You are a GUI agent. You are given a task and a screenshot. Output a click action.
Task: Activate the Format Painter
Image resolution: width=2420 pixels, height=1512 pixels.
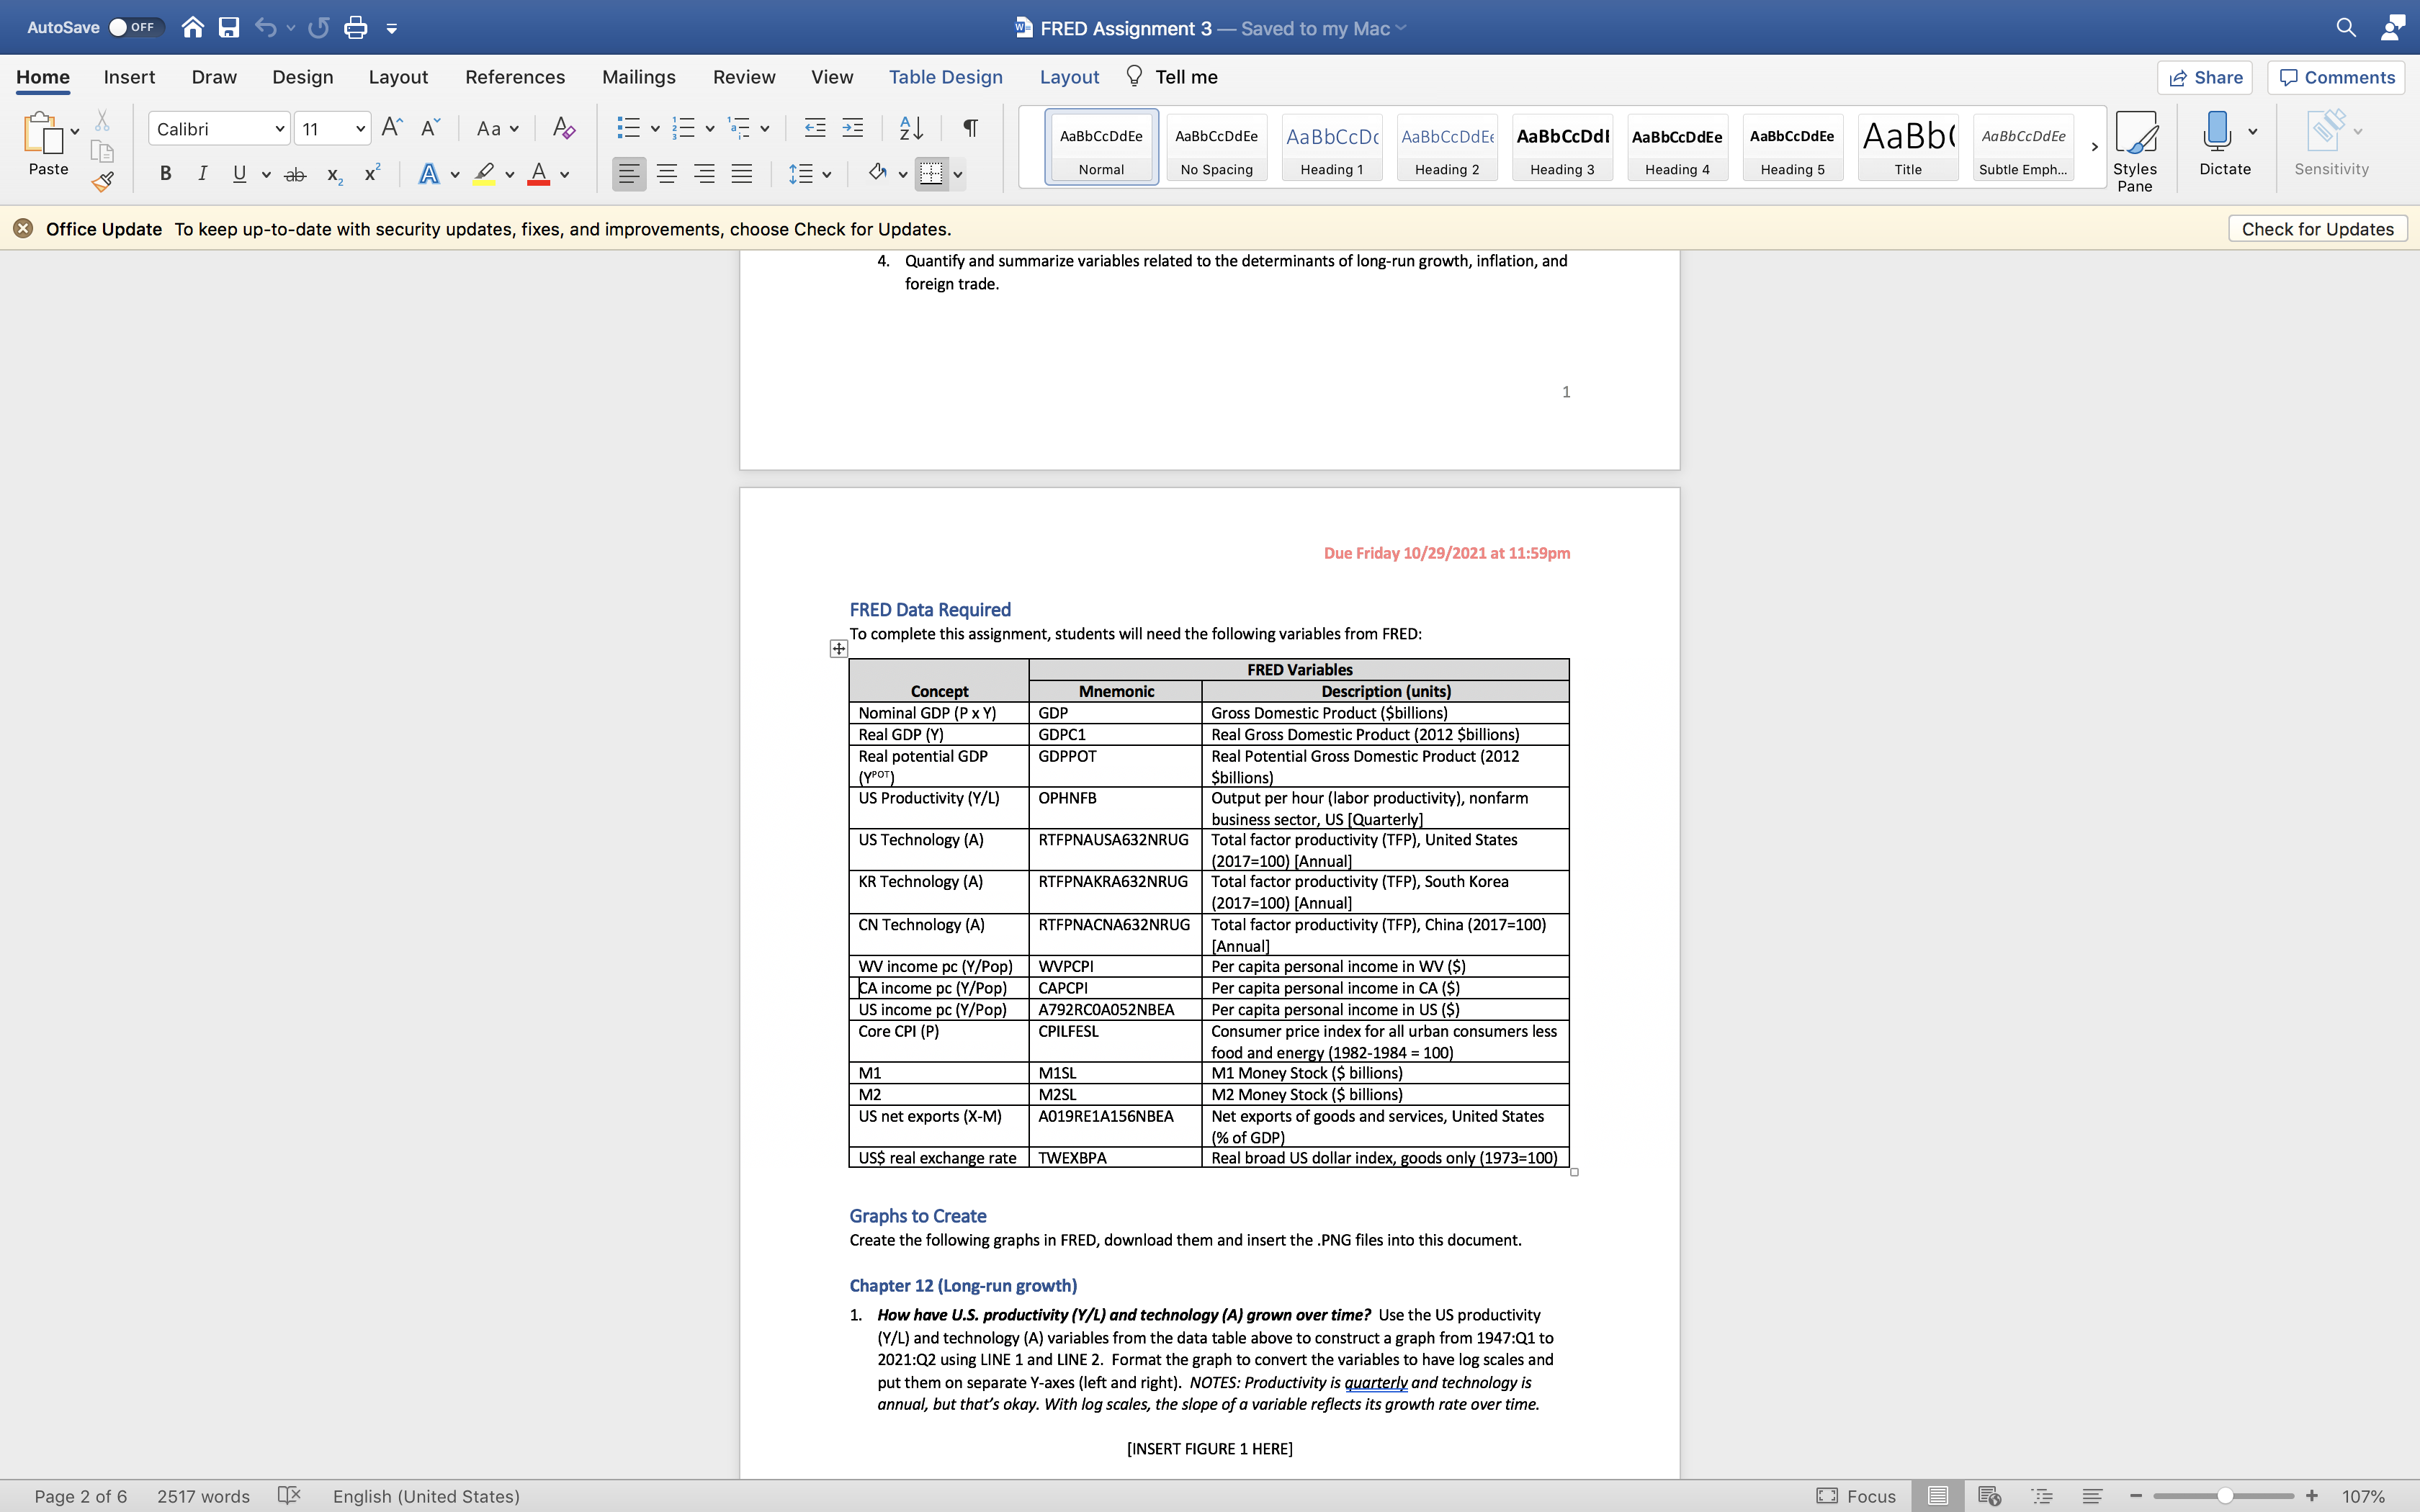point(101,182)
